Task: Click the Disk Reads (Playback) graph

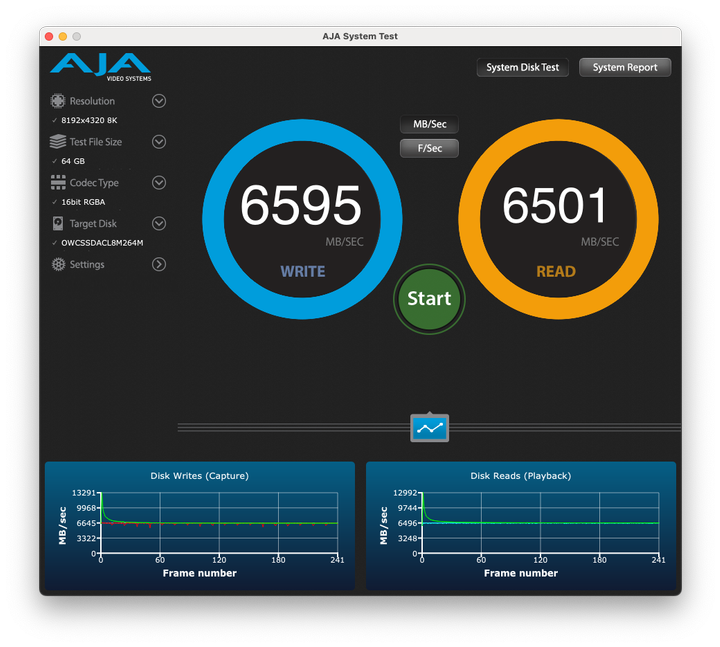Action: 521,524
